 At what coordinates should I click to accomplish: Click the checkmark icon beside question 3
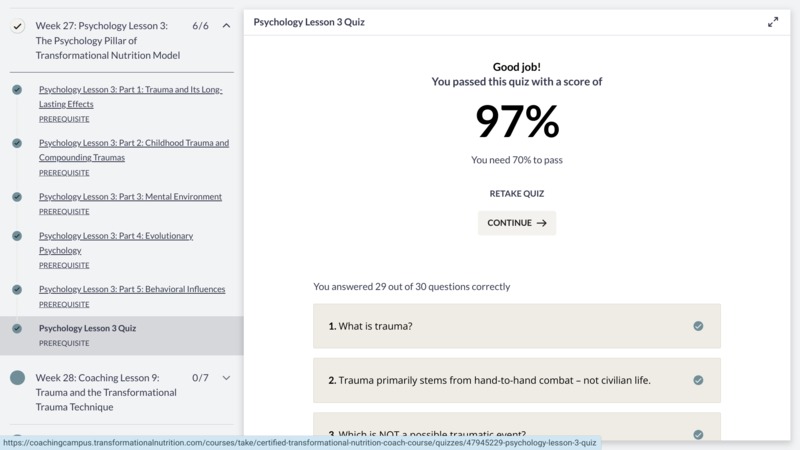pos(698,434)
